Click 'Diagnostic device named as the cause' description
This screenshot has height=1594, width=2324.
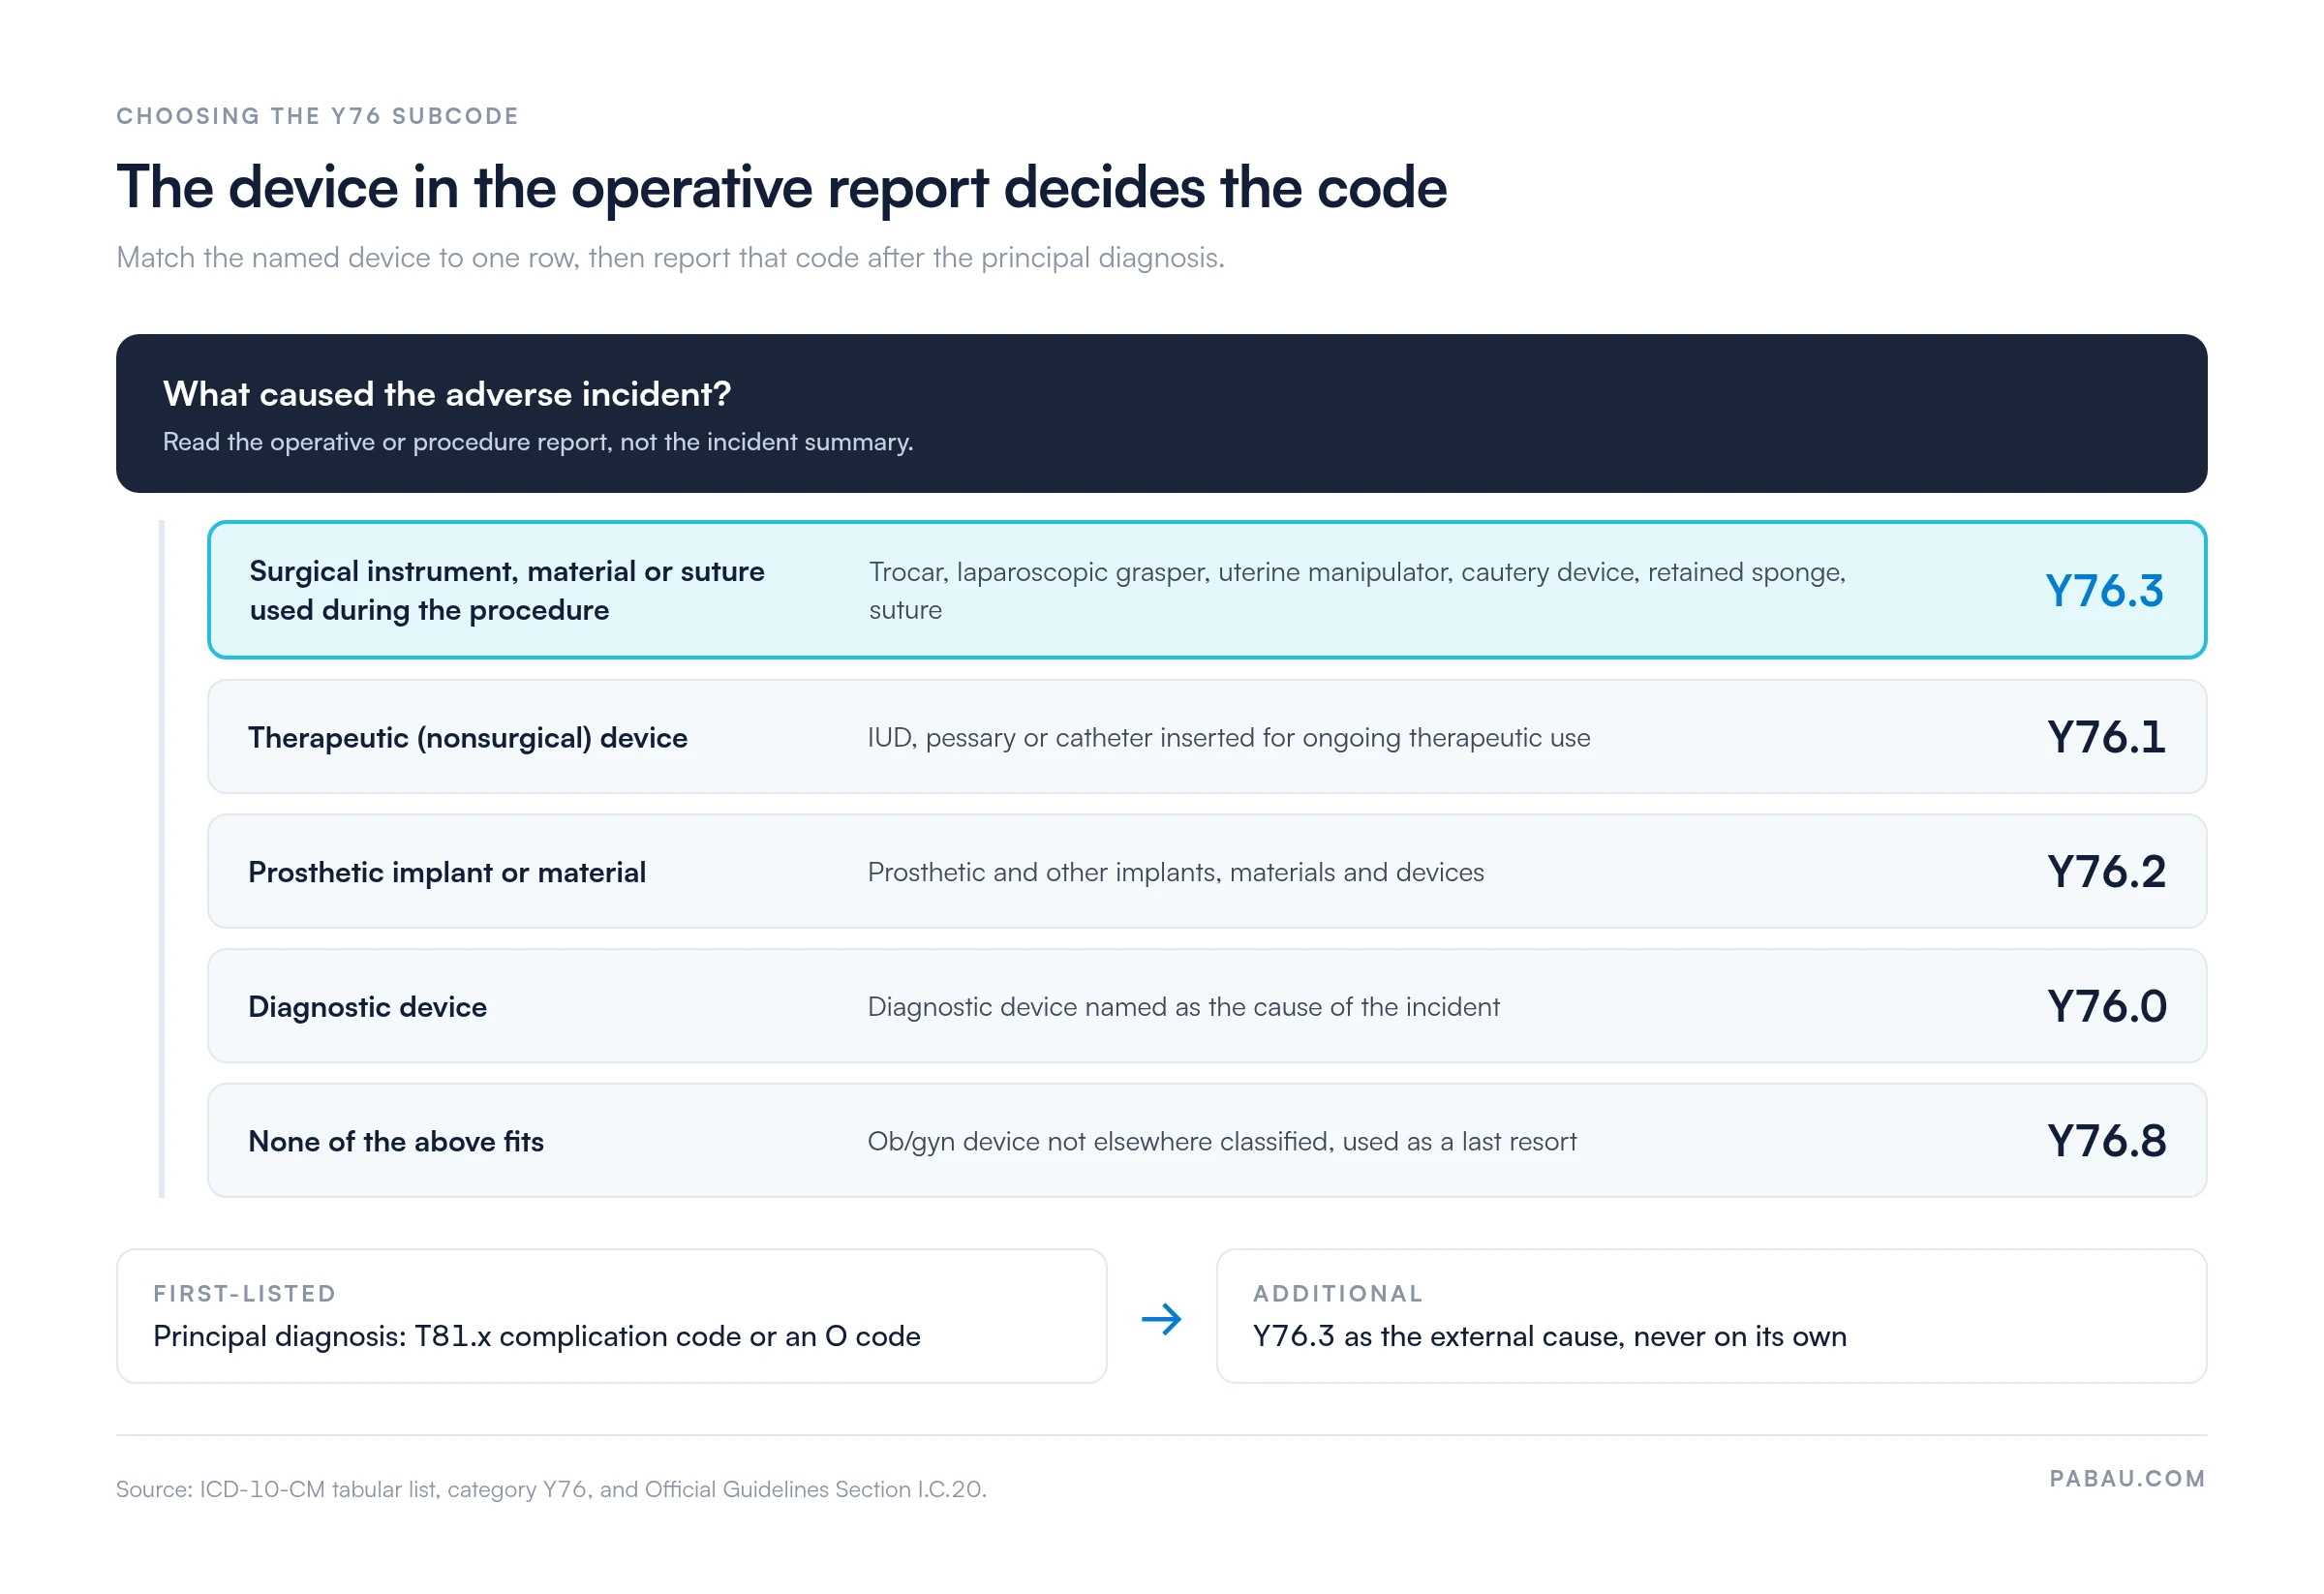[x=1183, y=1007]
